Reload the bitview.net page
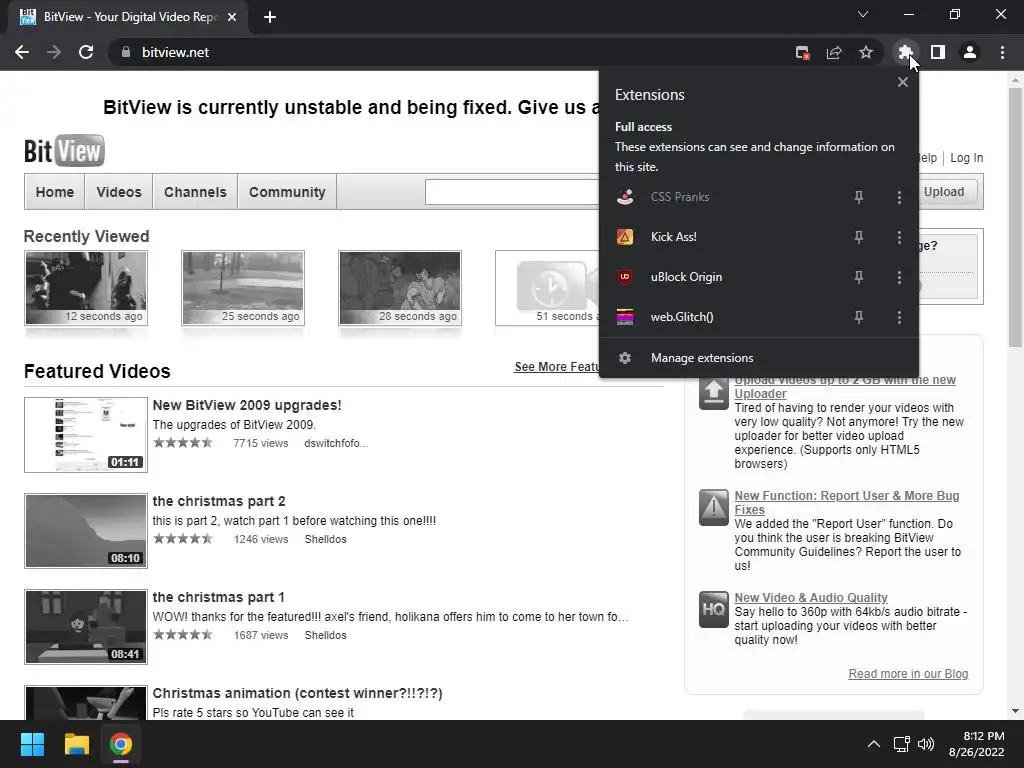This screenshot has width=1024, height=768. point(86,52)
